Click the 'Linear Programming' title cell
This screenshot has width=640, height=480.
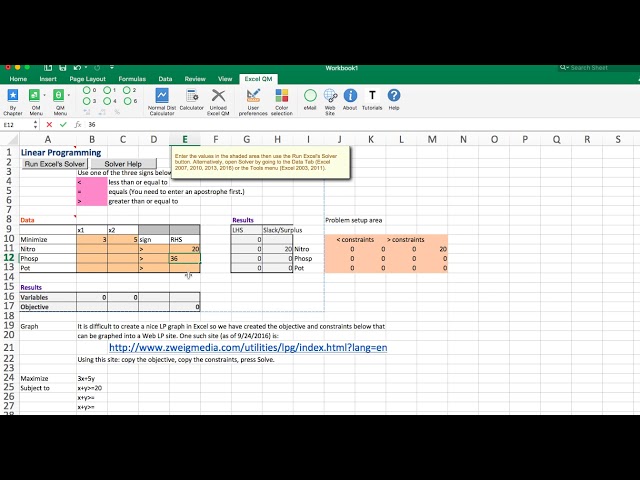pos(61,153)
